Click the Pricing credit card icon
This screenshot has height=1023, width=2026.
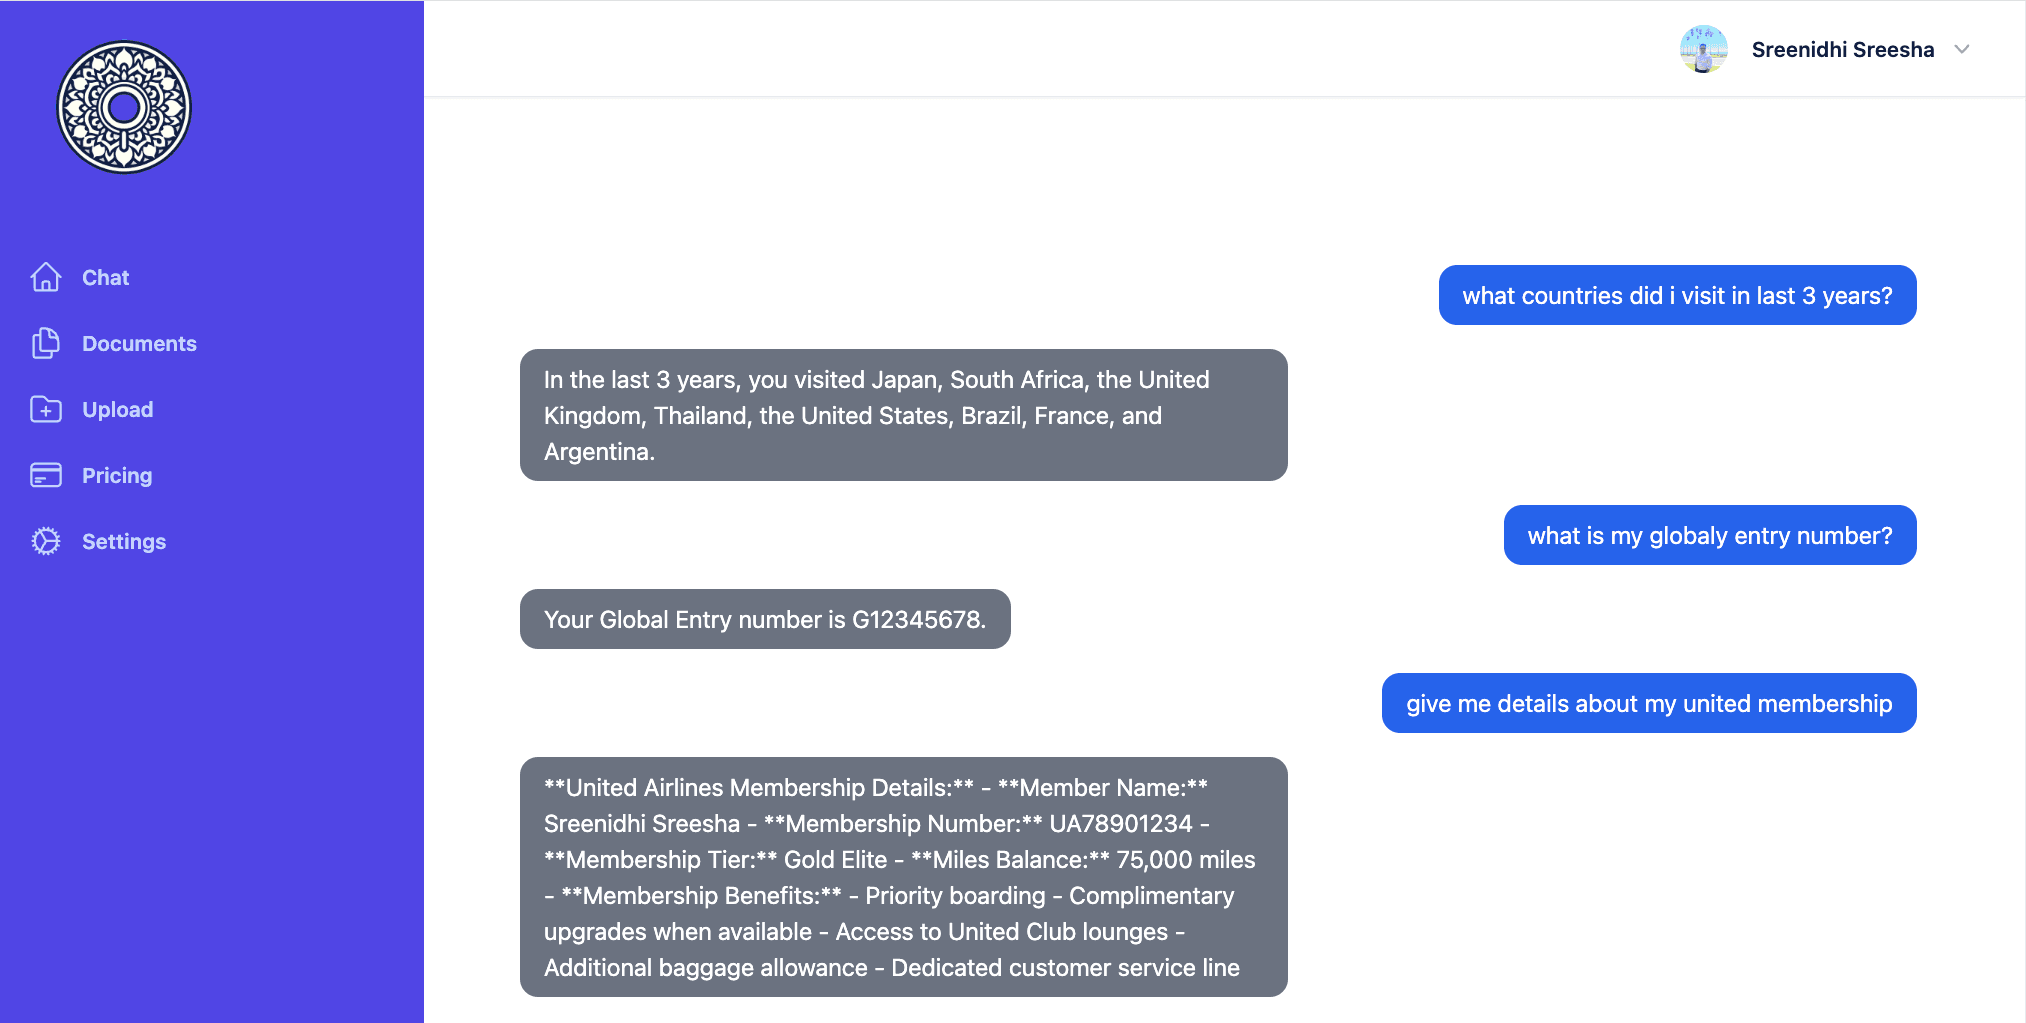(x=46, y=475)
